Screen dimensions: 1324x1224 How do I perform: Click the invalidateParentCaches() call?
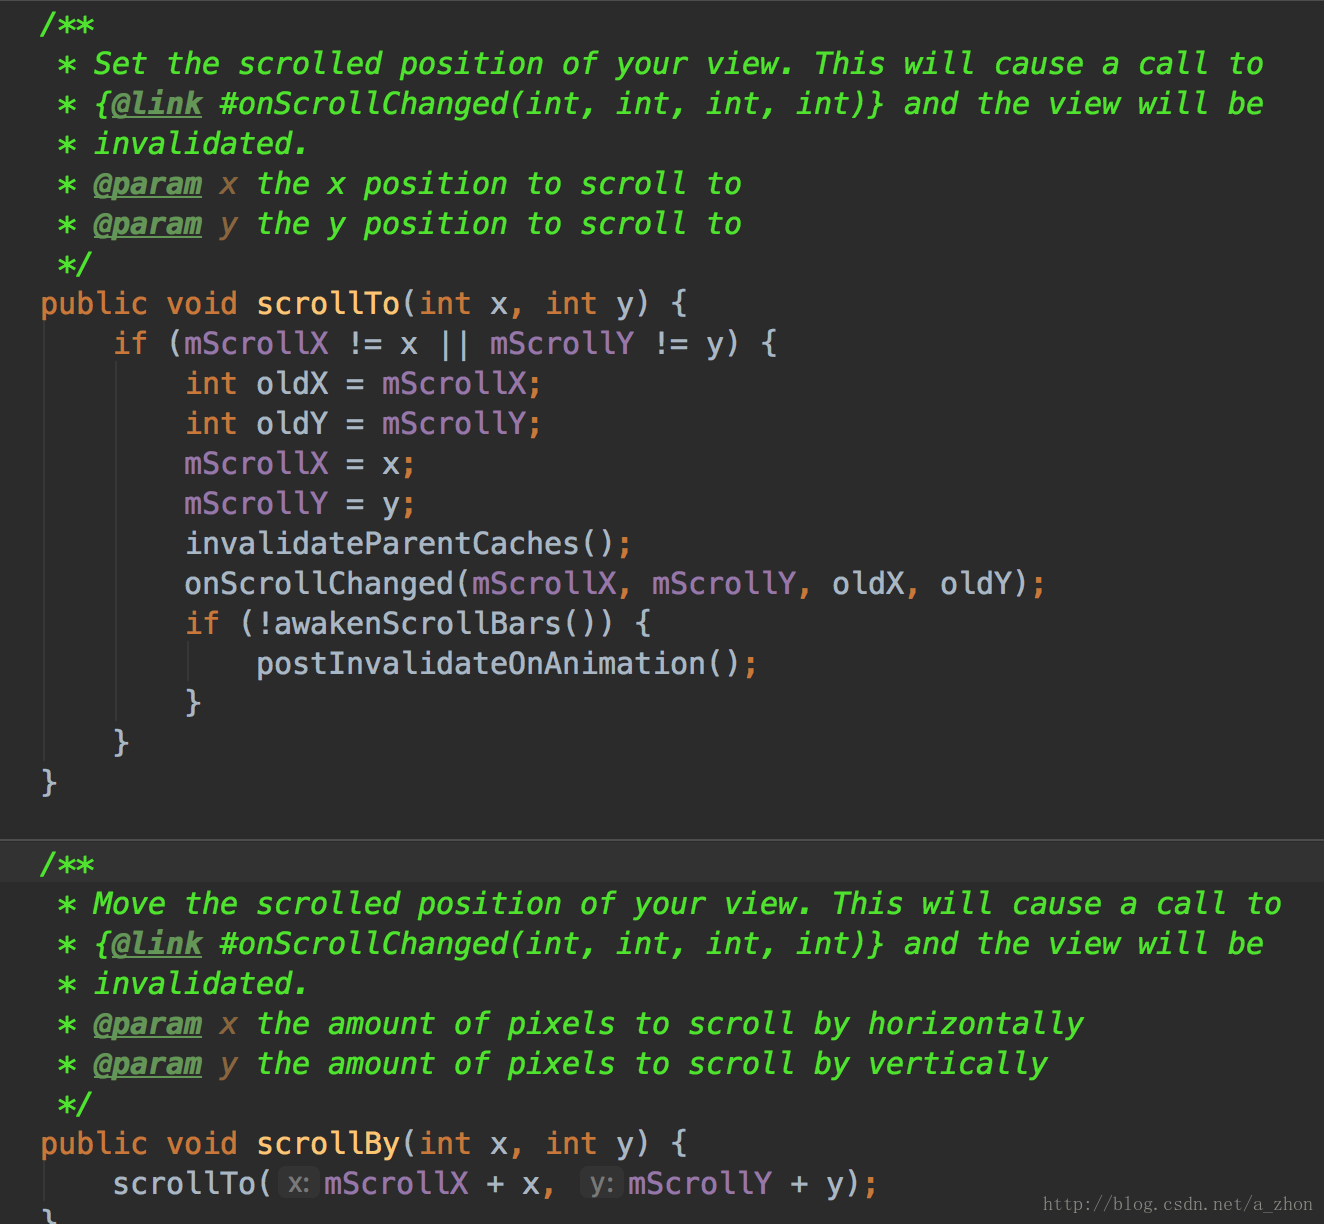click(398, 544)
